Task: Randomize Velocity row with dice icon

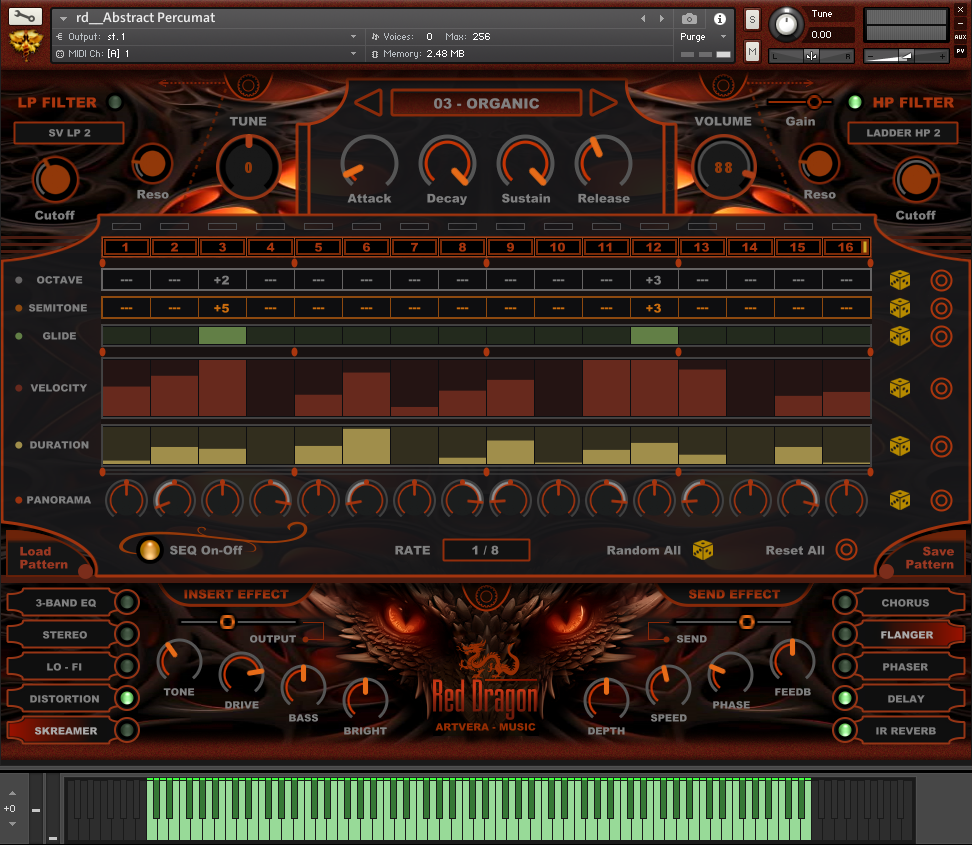Action: [900, 388]
